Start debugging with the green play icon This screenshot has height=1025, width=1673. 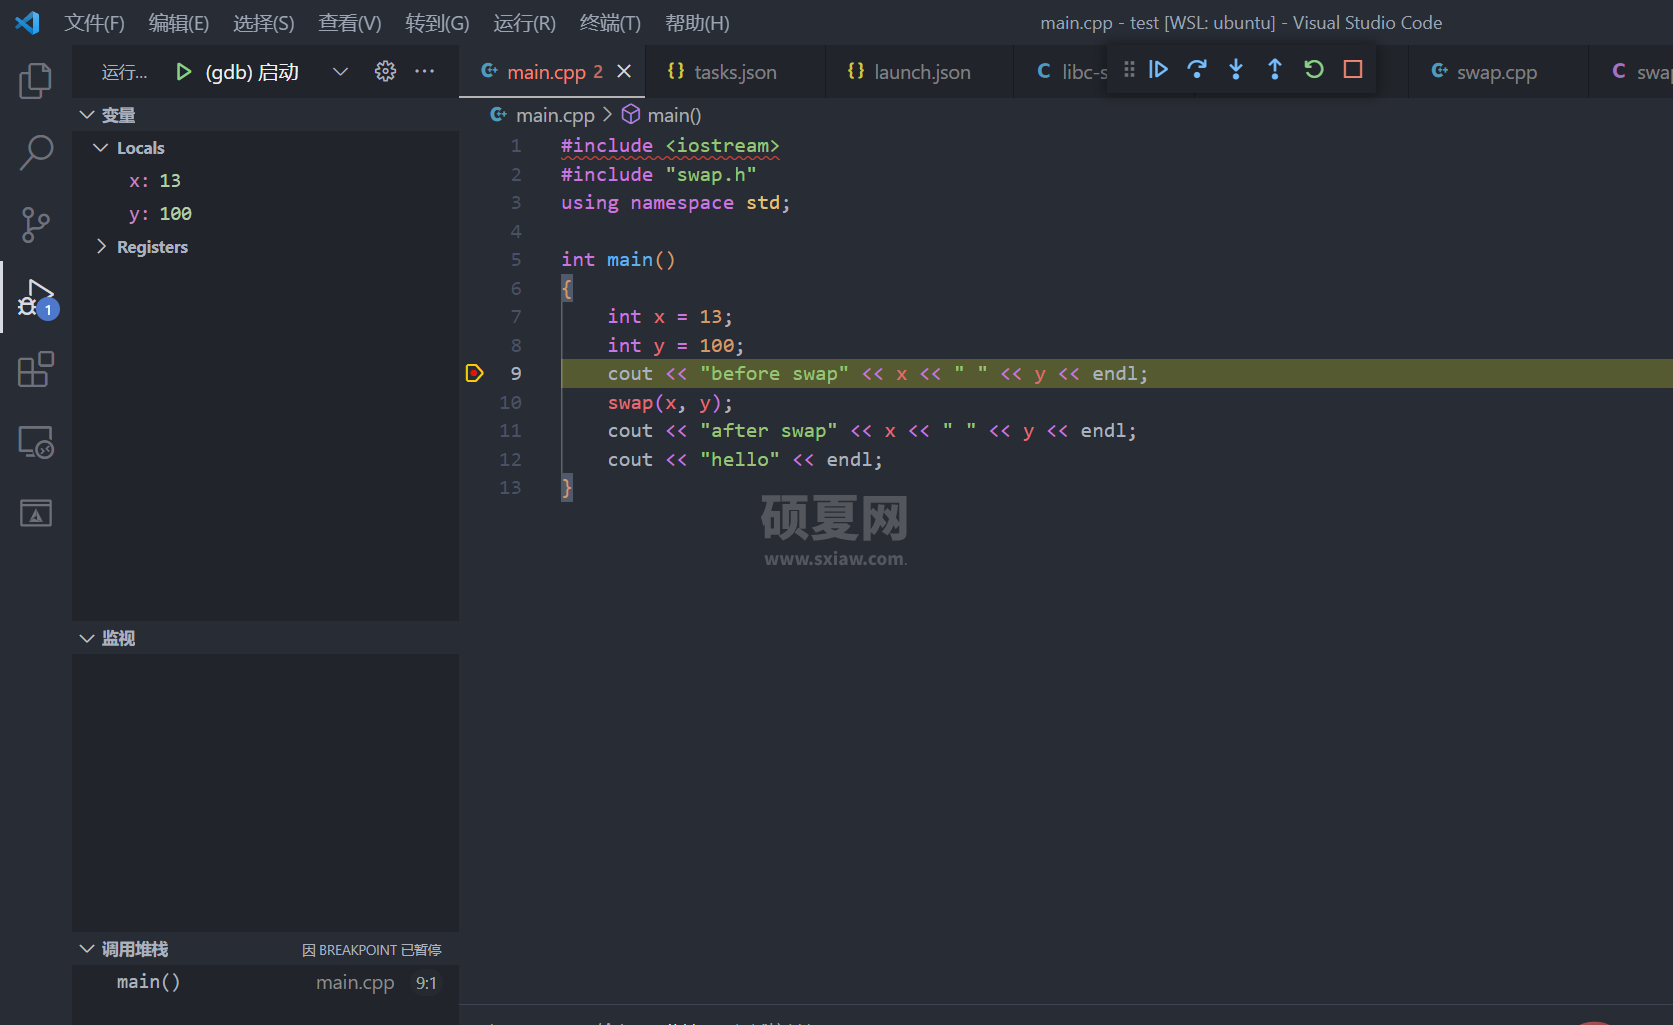pos(183,72)
